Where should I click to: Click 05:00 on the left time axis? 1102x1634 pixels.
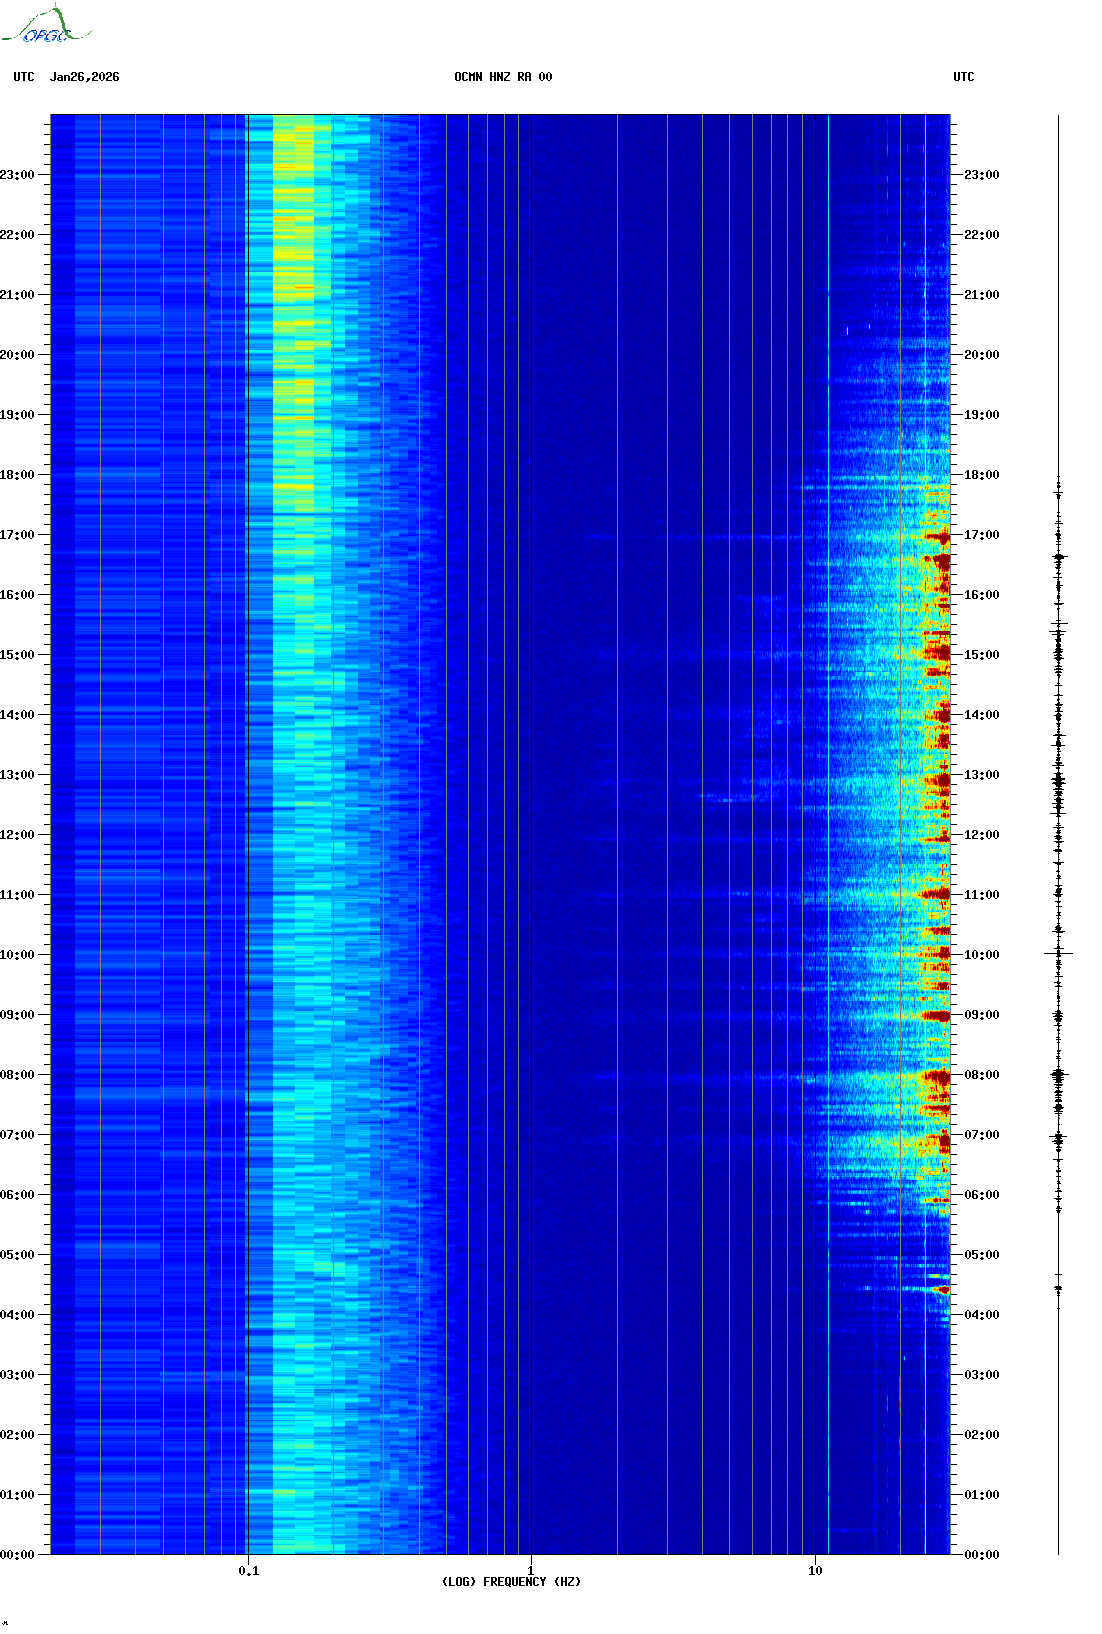[17, 1255]
